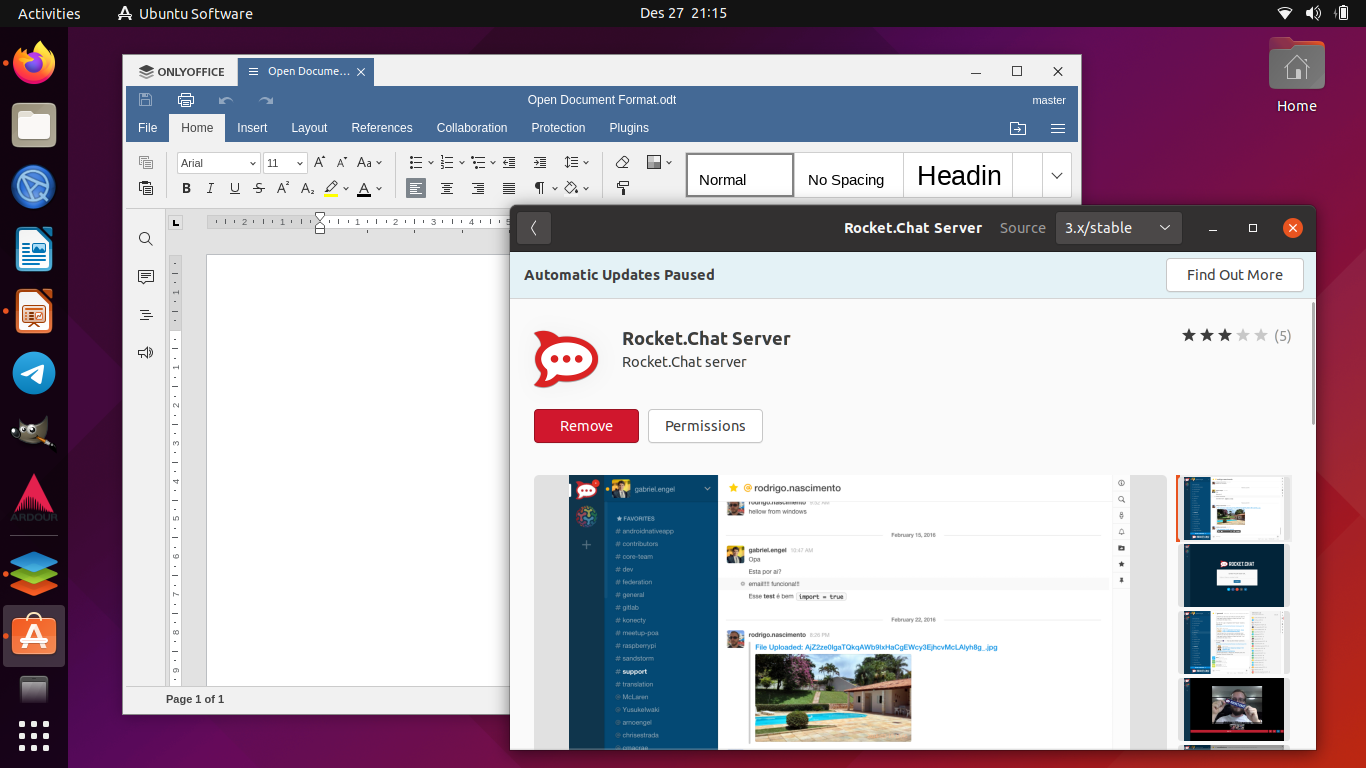Screen dimensions: 1366x768
Task: Click the red Remove button
Action: pyautogui.click(x=586, y=426)
